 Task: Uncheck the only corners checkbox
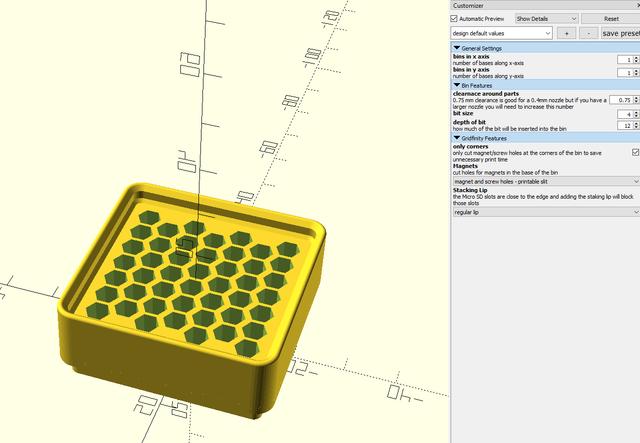pyautogui.click(x=635, y=152)
